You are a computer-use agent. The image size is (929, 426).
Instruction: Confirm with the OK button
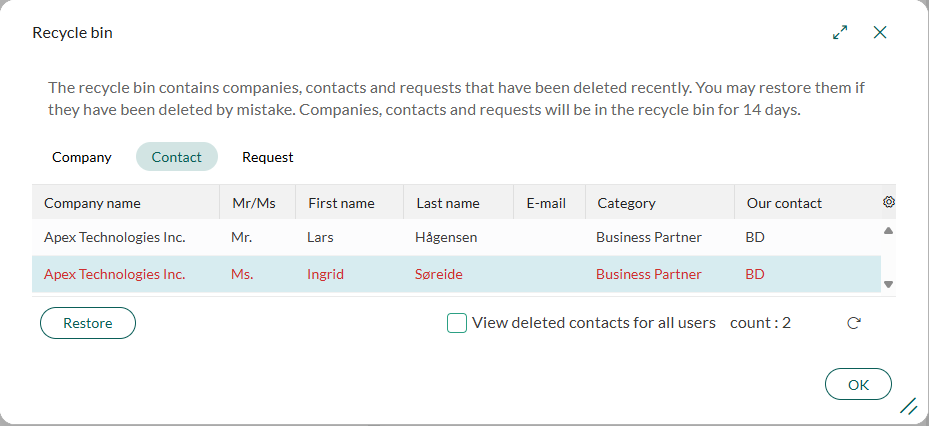click(858, 385)
